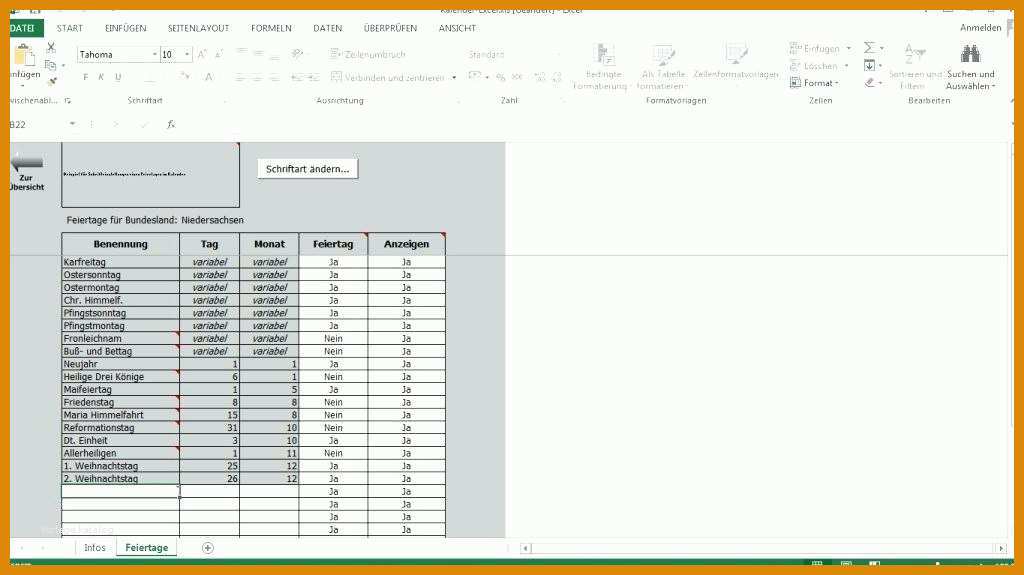Click the fill down arrow icon
The height and width of the screenshot is (575, 1024).
[869, 65]
